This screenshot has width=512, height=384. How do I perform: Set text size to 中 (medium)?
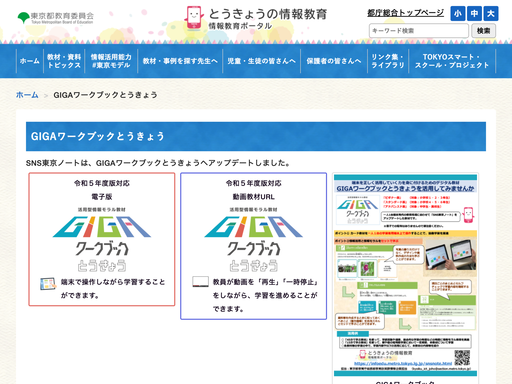pos(474,14)
